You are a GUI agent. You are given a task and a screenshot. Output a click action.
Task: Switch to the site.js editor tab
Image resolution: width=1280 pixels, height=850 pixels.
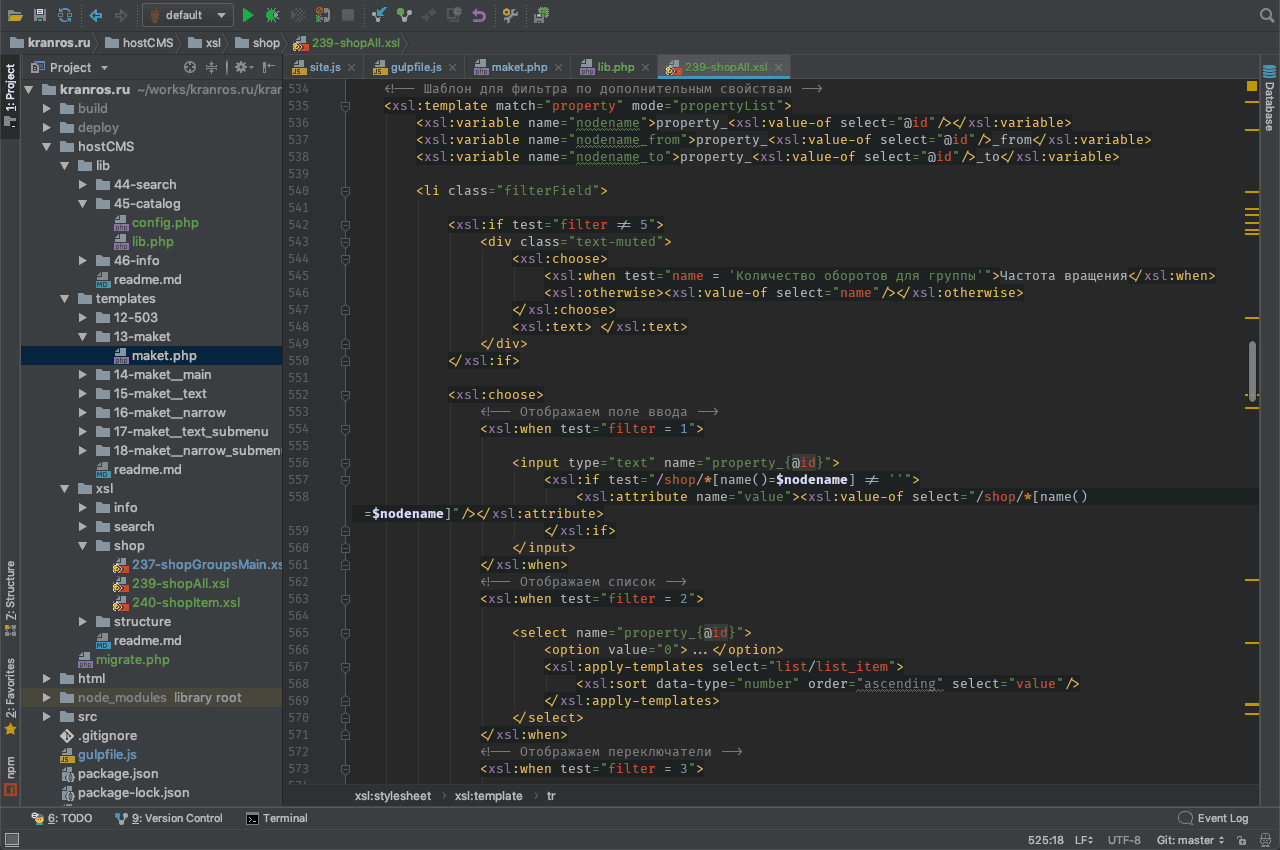pyautogui.click(x=325, y=67)
